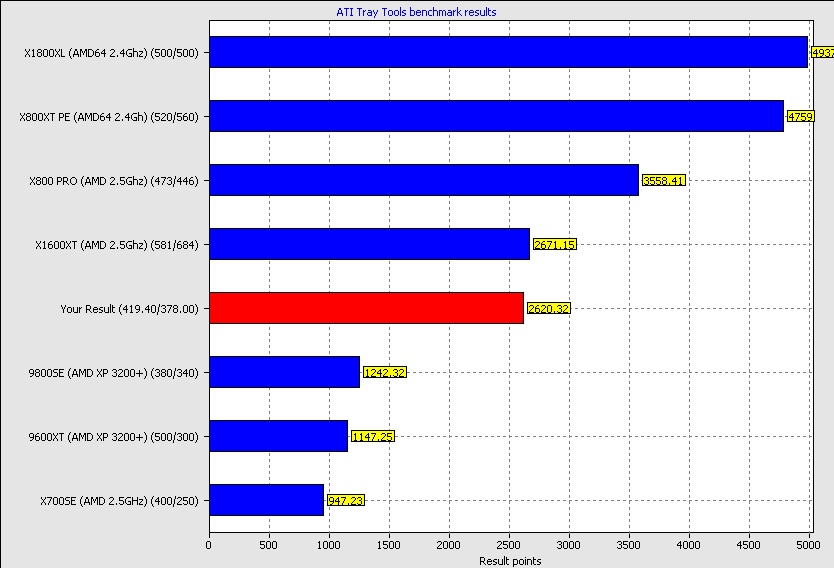Screen dimensions: 834x568
Task: Click the red Your Result bar
Action: 366,308
